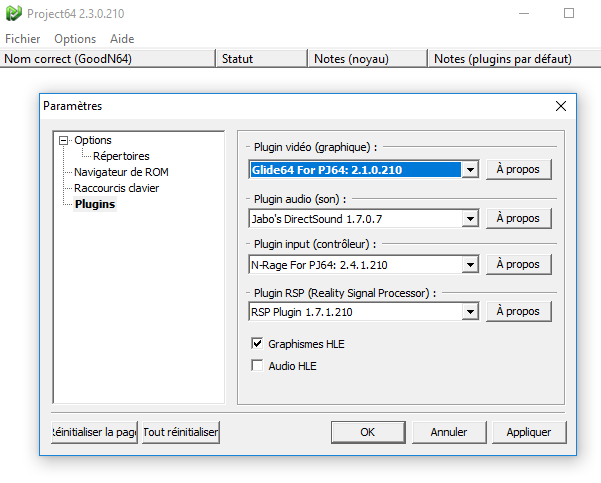
Task: Open RSP plugin dropdown arrow
Action: [x=470, y=312]
